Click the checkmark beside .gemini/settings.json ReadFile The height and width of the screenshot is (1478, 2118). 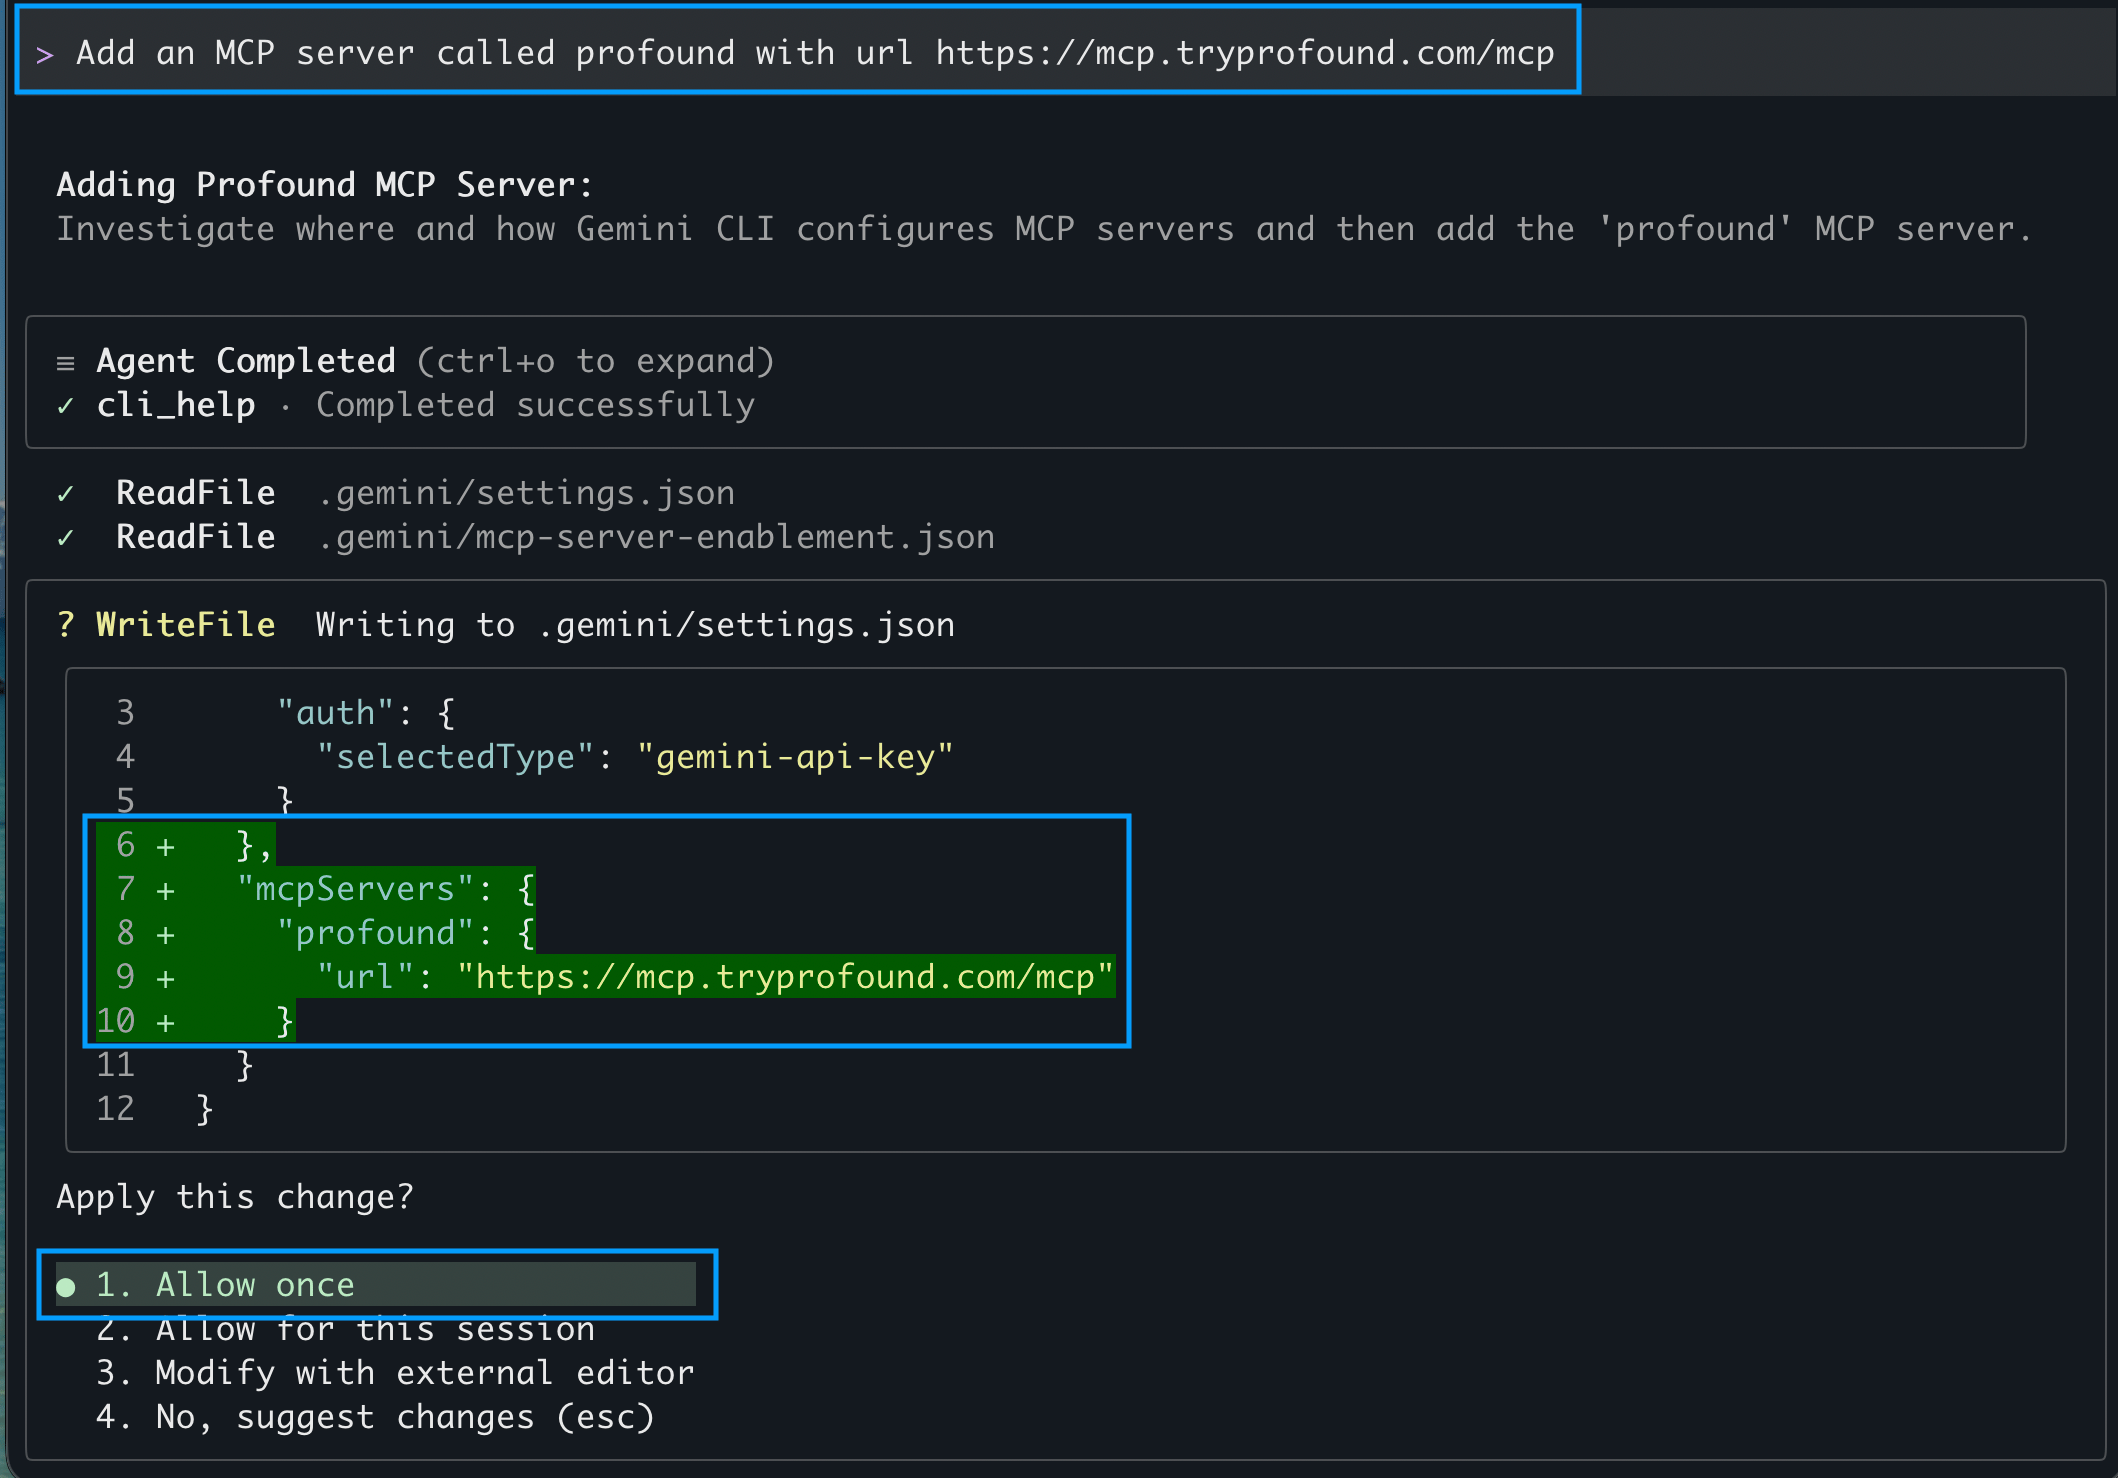pos(65,494)
